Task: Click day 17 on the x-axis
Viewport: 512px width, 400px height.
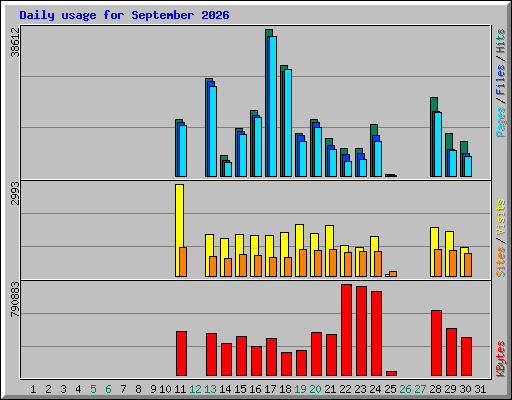Action: (x=270, y=389)
